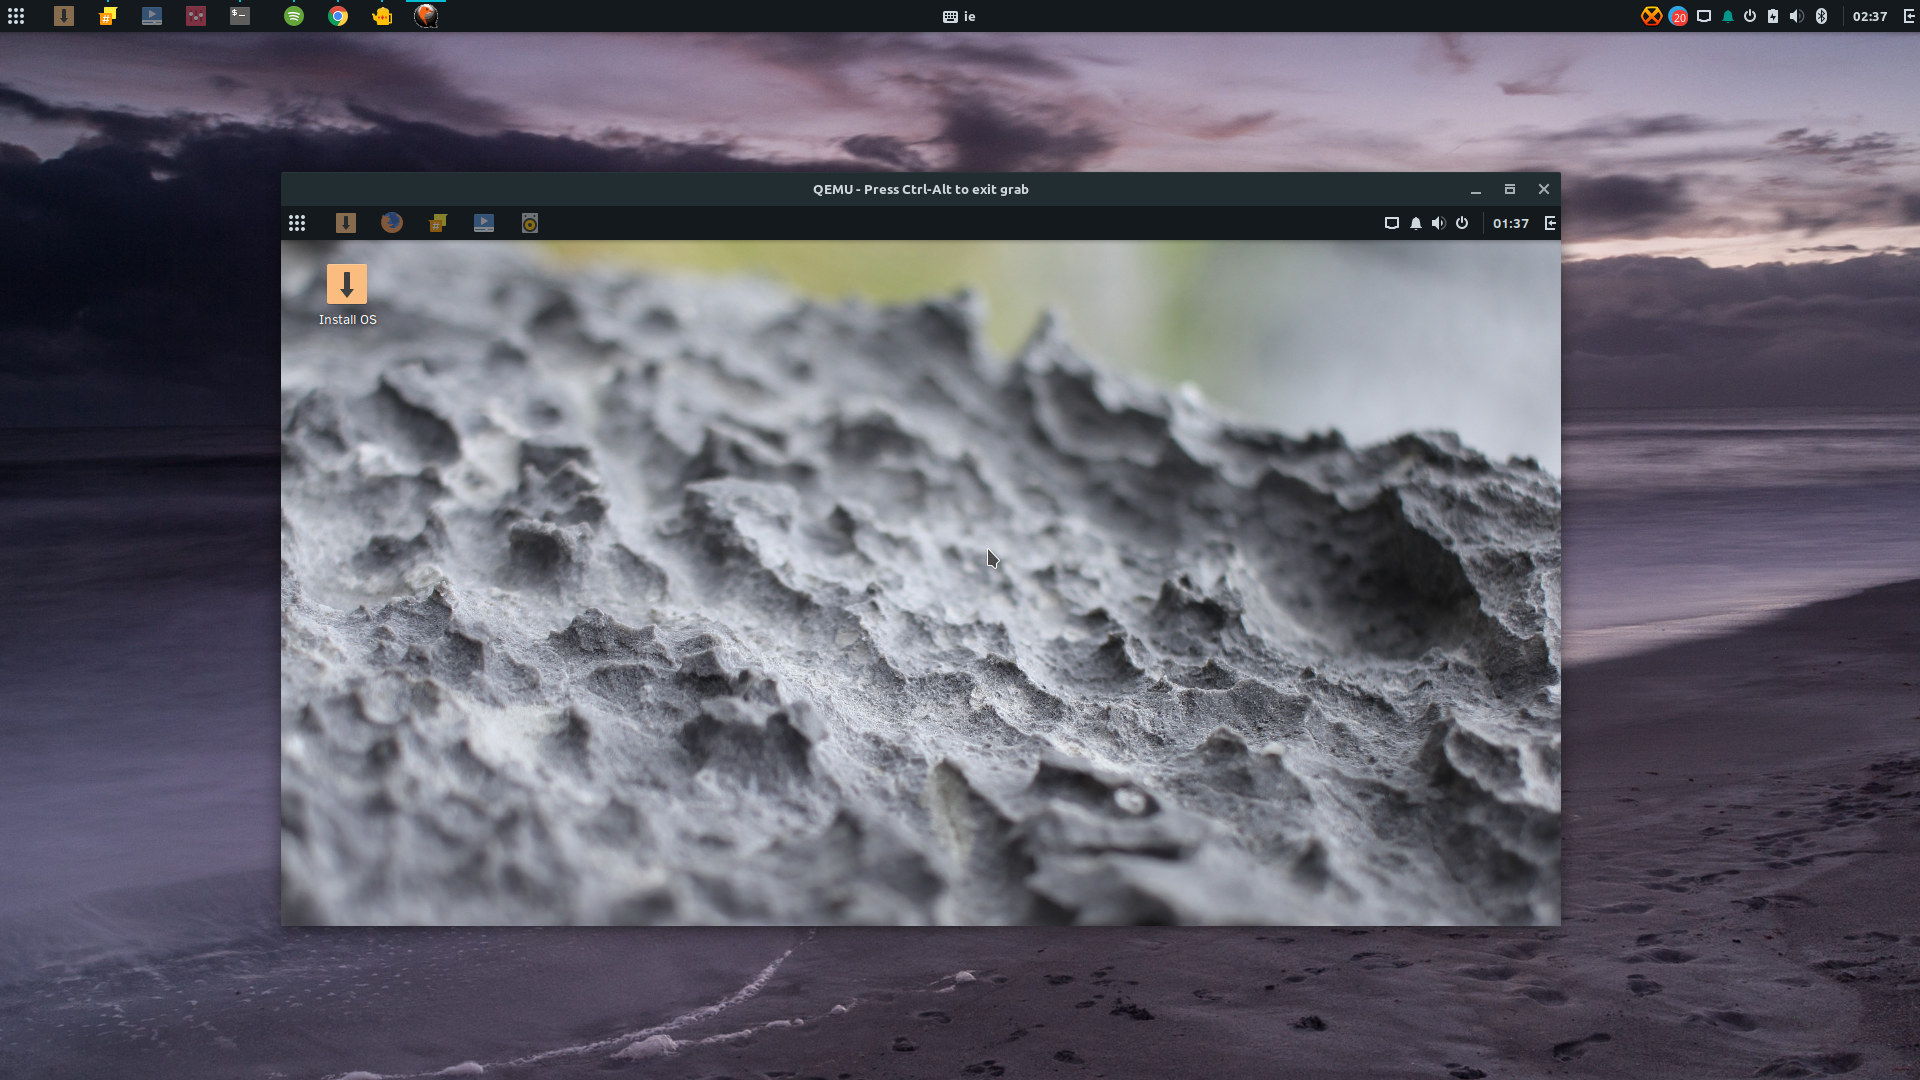Open the guest volume control in QEMU
The width and height of the screenshot is (1920, 1080).
click(1439, 223)
